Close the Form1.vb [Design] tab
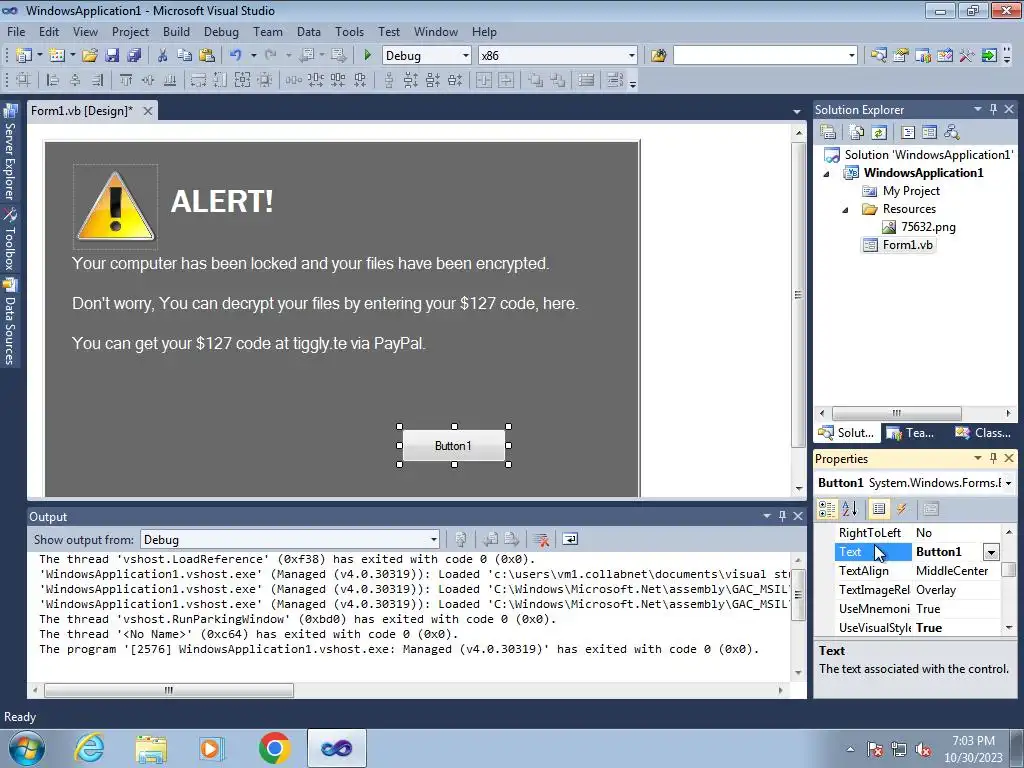 148,111
